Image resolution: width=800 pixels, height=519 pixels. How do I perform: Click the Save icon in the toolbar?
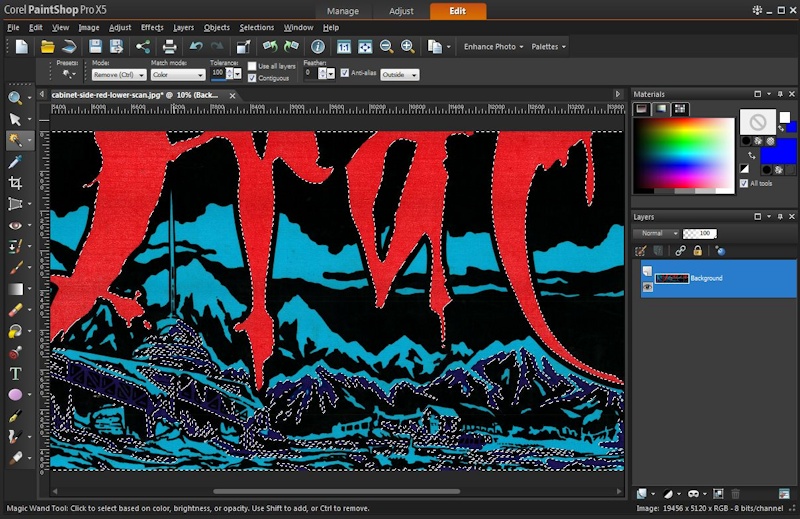(95, 47)
